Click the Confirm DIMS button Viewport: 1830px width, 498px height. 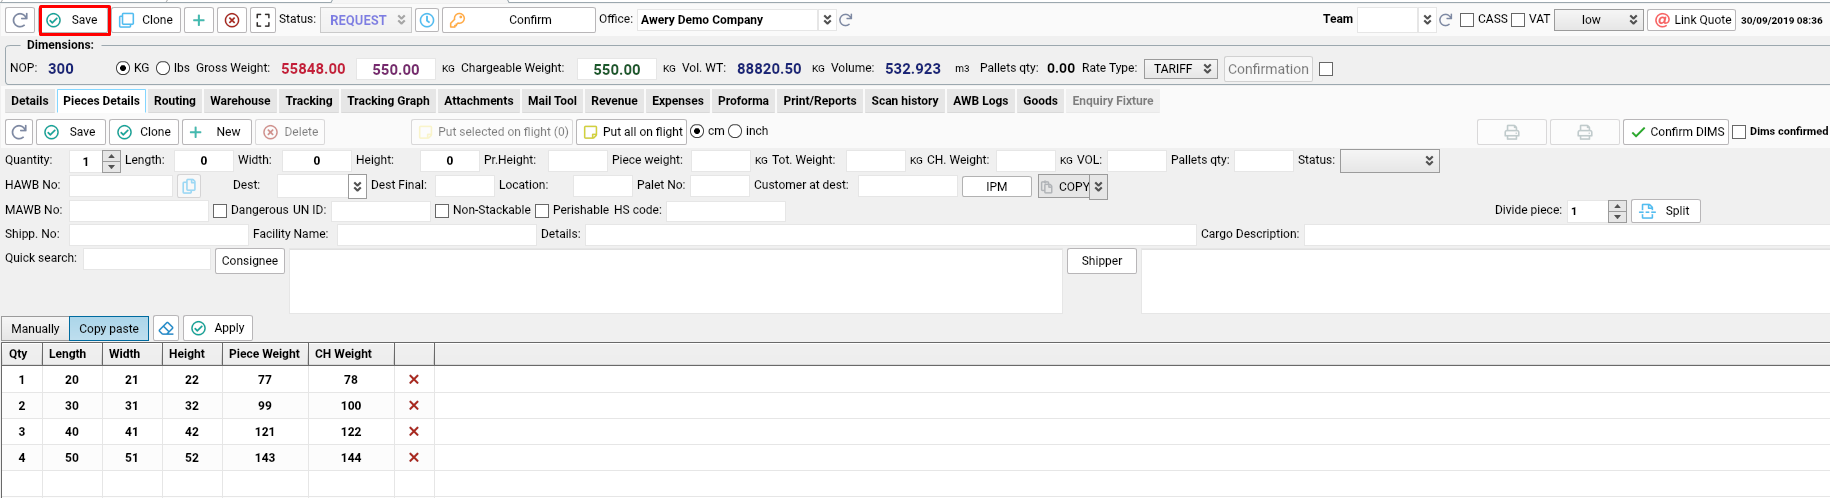[x=1676, y=132]
